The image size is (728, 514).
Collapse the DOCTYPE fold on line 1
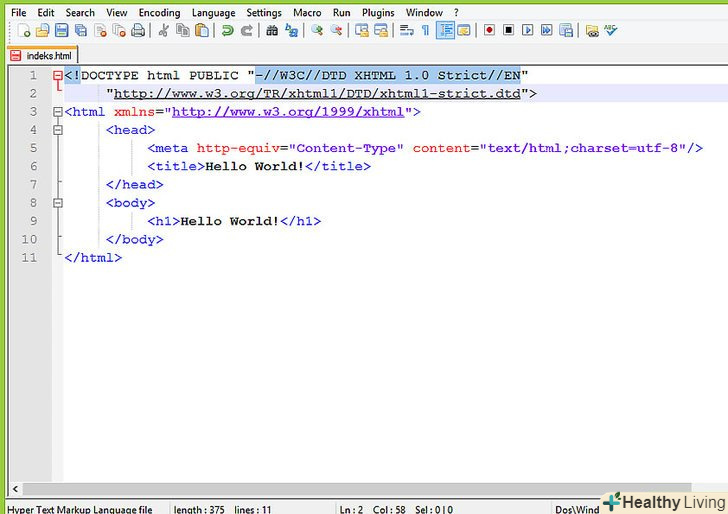(58, 76)
